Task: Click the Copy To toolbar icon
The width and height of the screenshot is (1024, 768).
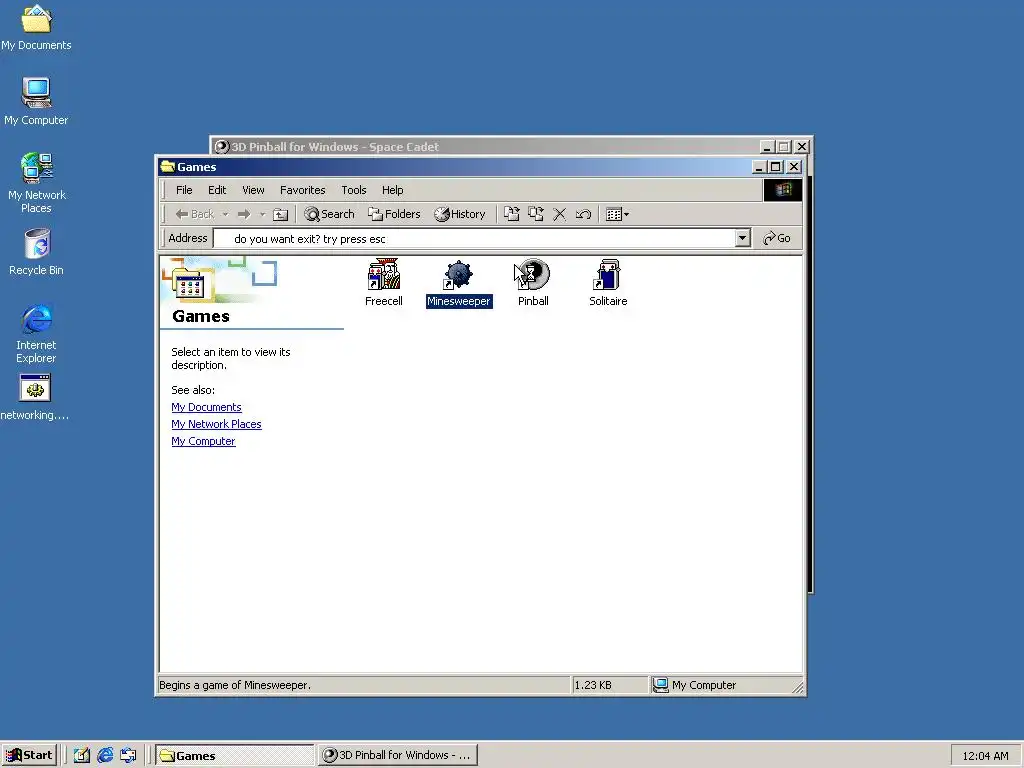Action: (536, 214)
